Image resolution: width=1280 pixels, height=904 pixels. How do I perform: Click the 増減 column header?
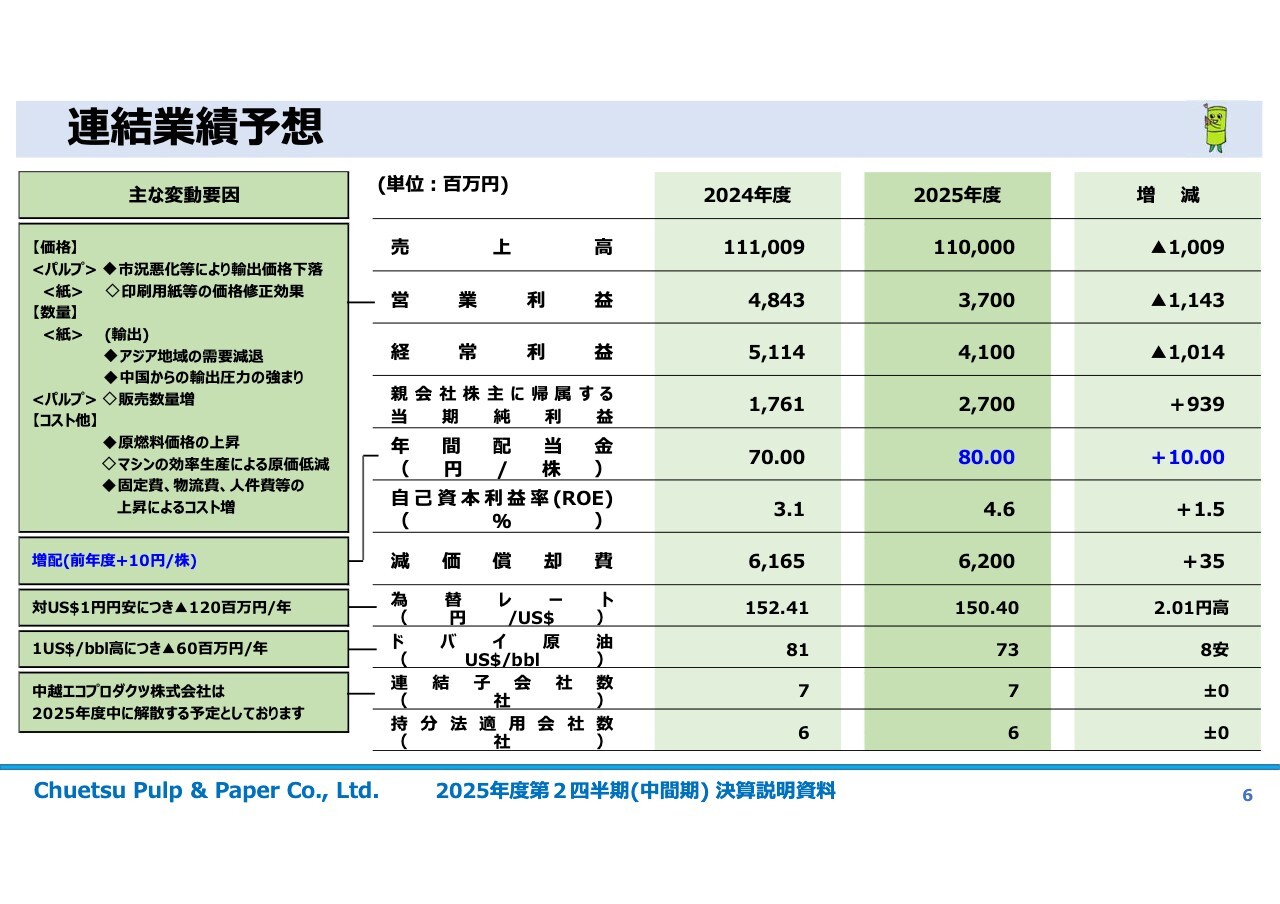click(1167, 195)
